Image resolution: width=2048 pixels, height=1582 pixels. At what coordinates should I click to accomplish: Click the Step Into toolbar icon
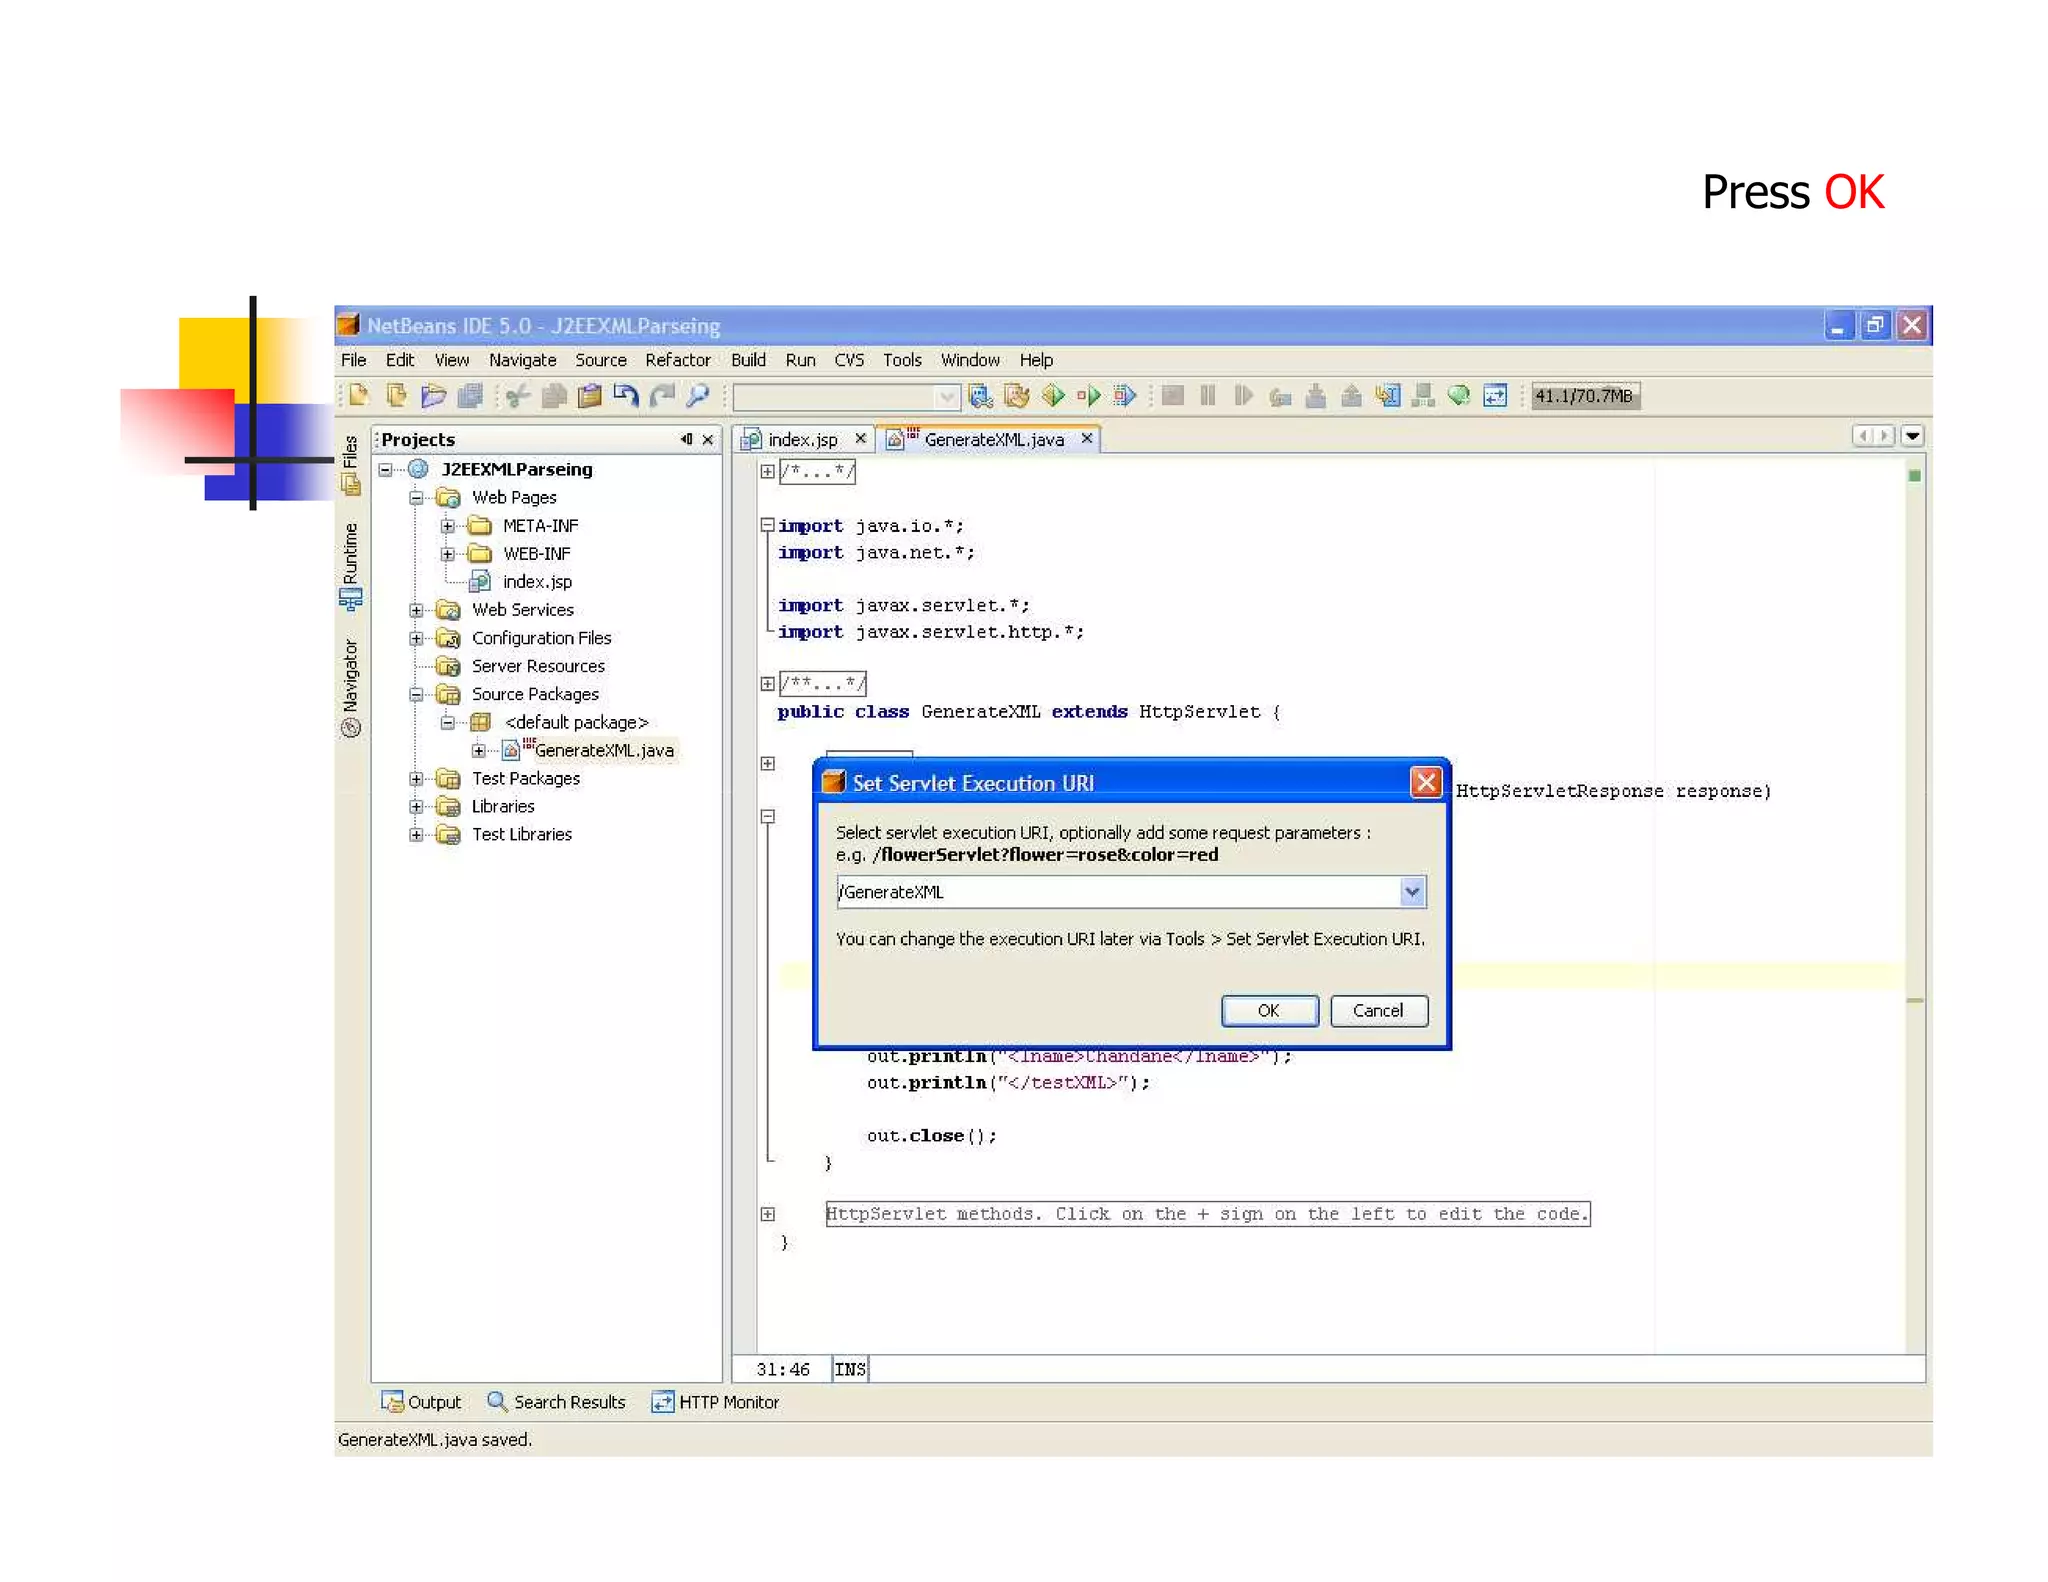1316,396
